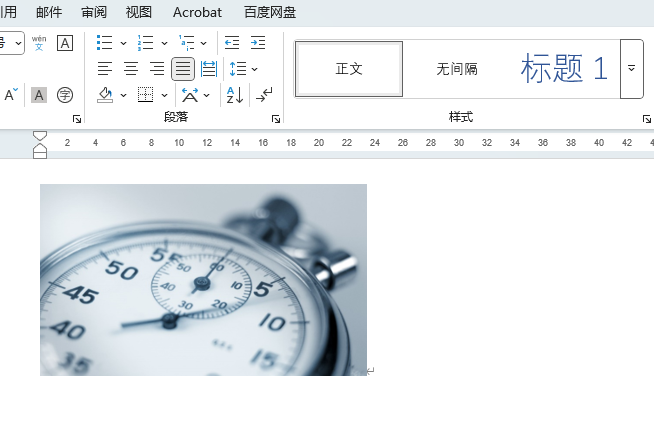Click the shading paint bucket icon
Viewport: 654px width, 448px height.
(105, 95)
